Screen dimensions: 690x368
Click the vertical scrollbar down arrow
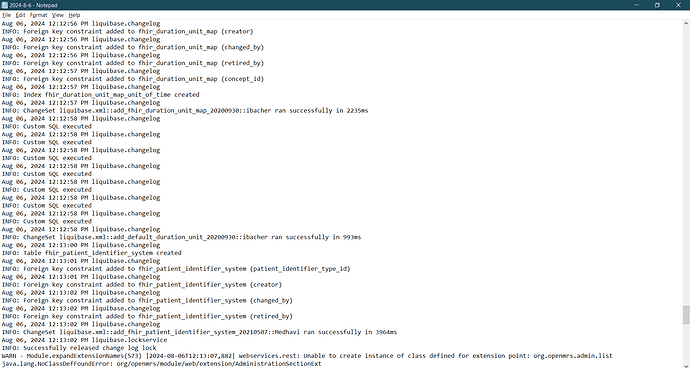686,364
